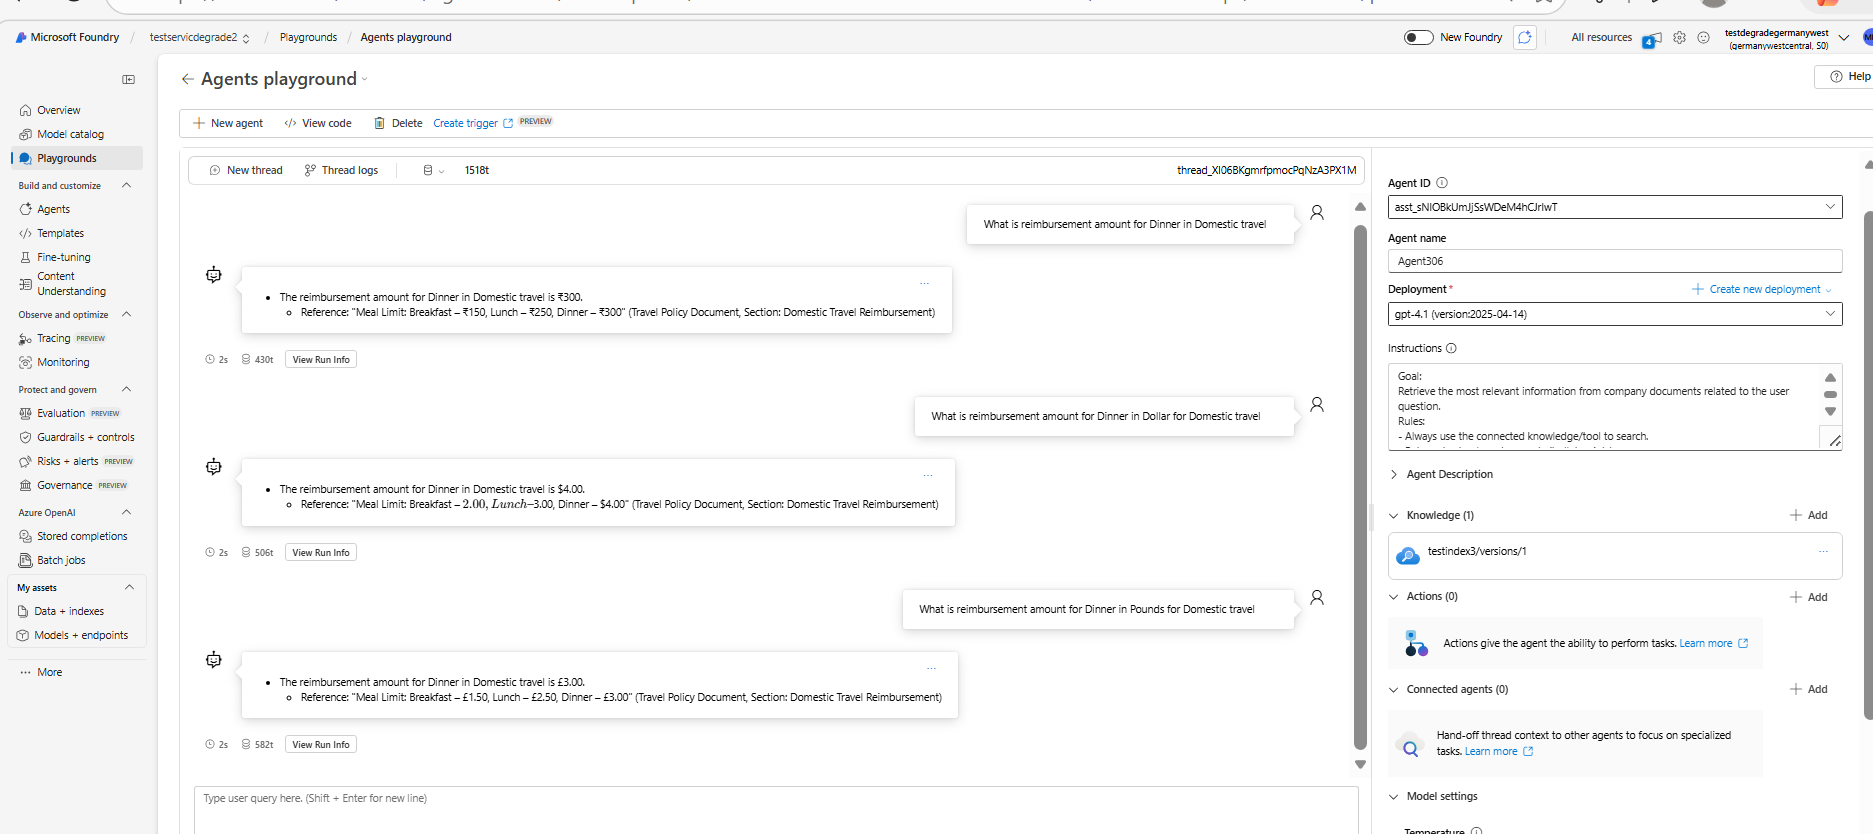Open the Create new deployment dropdown

pos(1762,290)
